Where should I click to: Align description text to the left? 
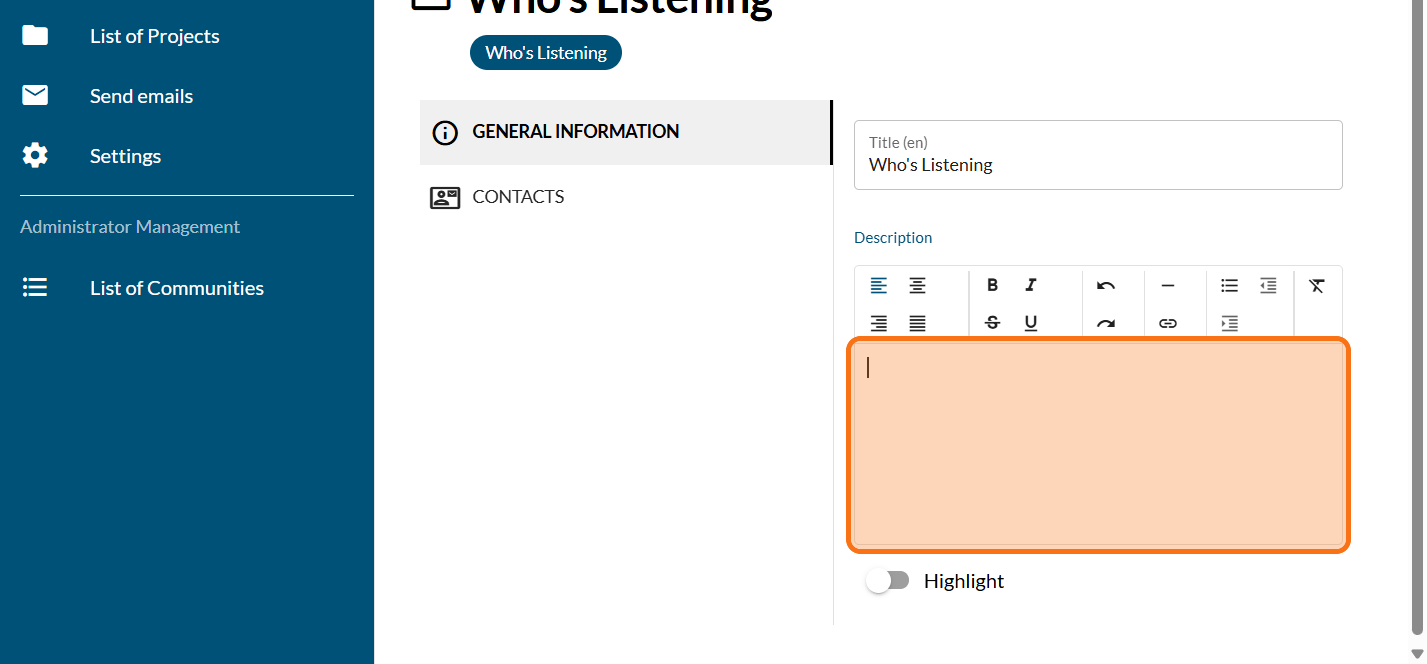click(x=878, y=286)
